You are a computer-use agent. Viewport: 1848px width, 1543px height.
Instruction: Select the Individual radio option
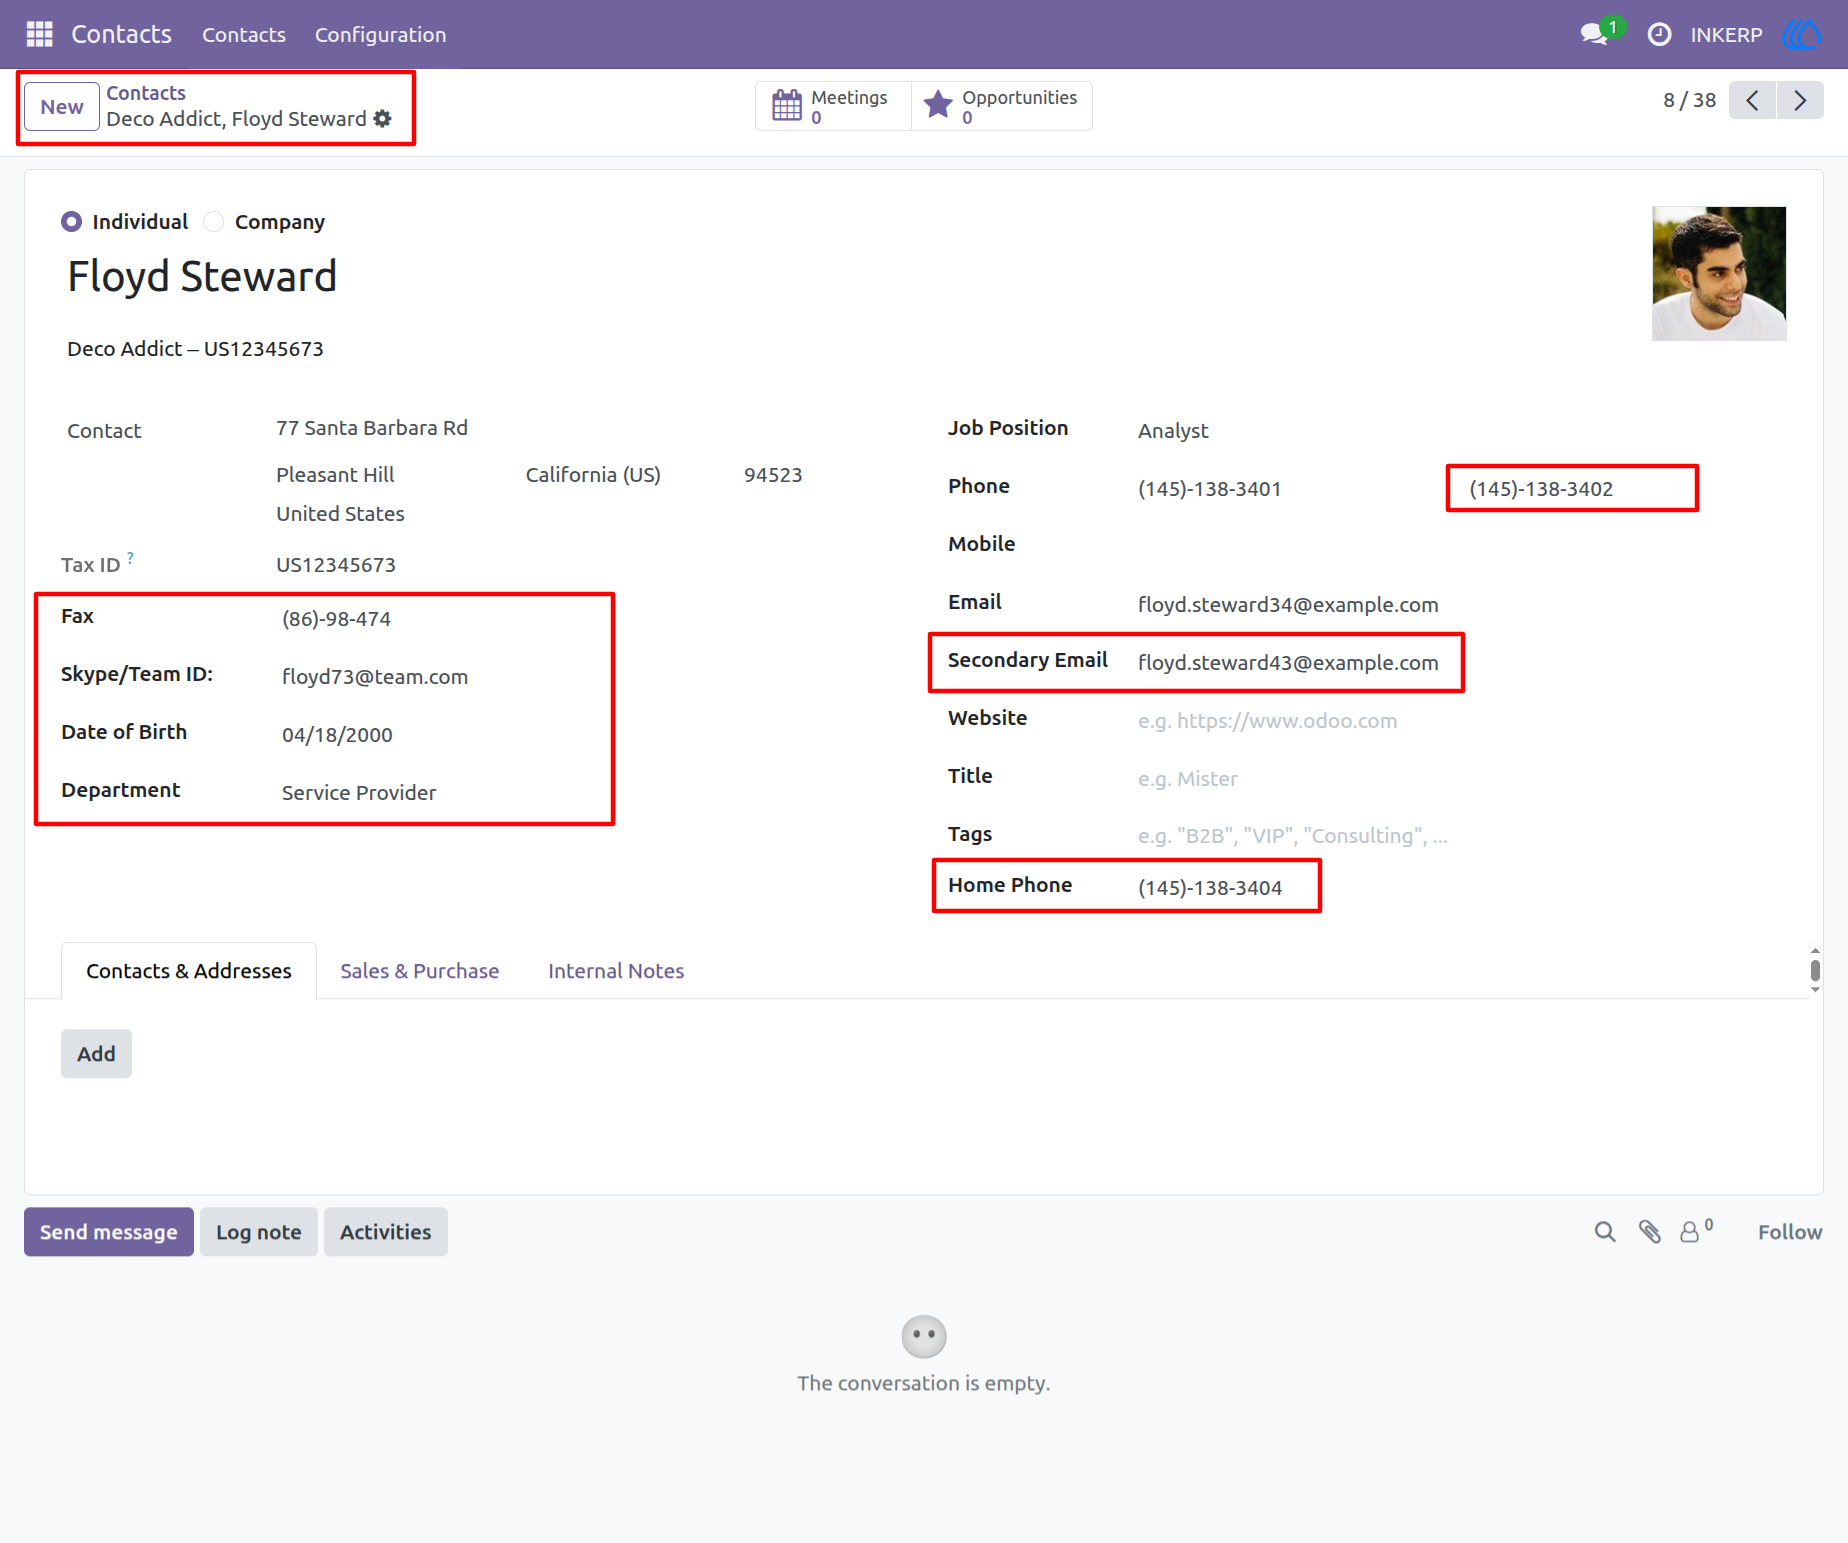(71, 221)
